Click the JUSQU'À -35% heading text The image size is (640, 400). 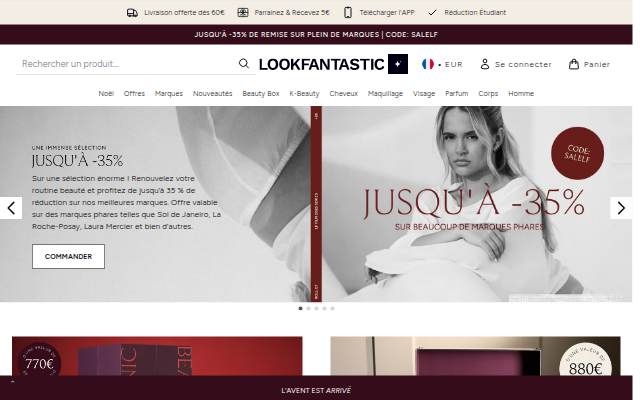click(78, 160)
